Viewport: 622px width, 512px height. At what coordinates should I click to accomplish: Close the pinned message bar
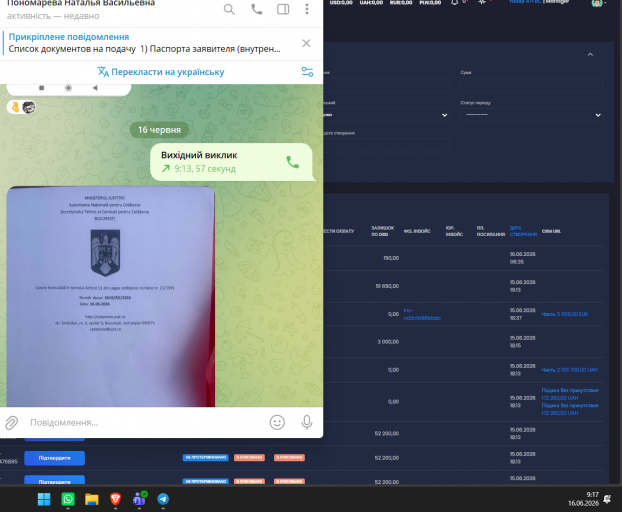306,43
